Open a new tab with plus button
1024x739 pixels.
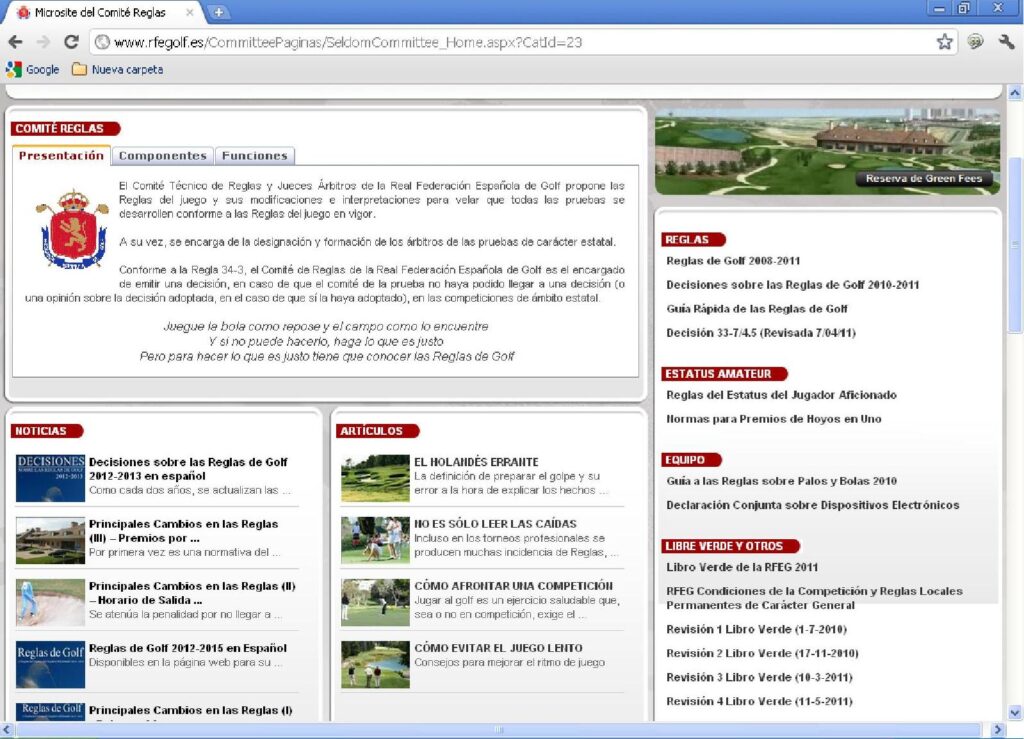point(218,12)
